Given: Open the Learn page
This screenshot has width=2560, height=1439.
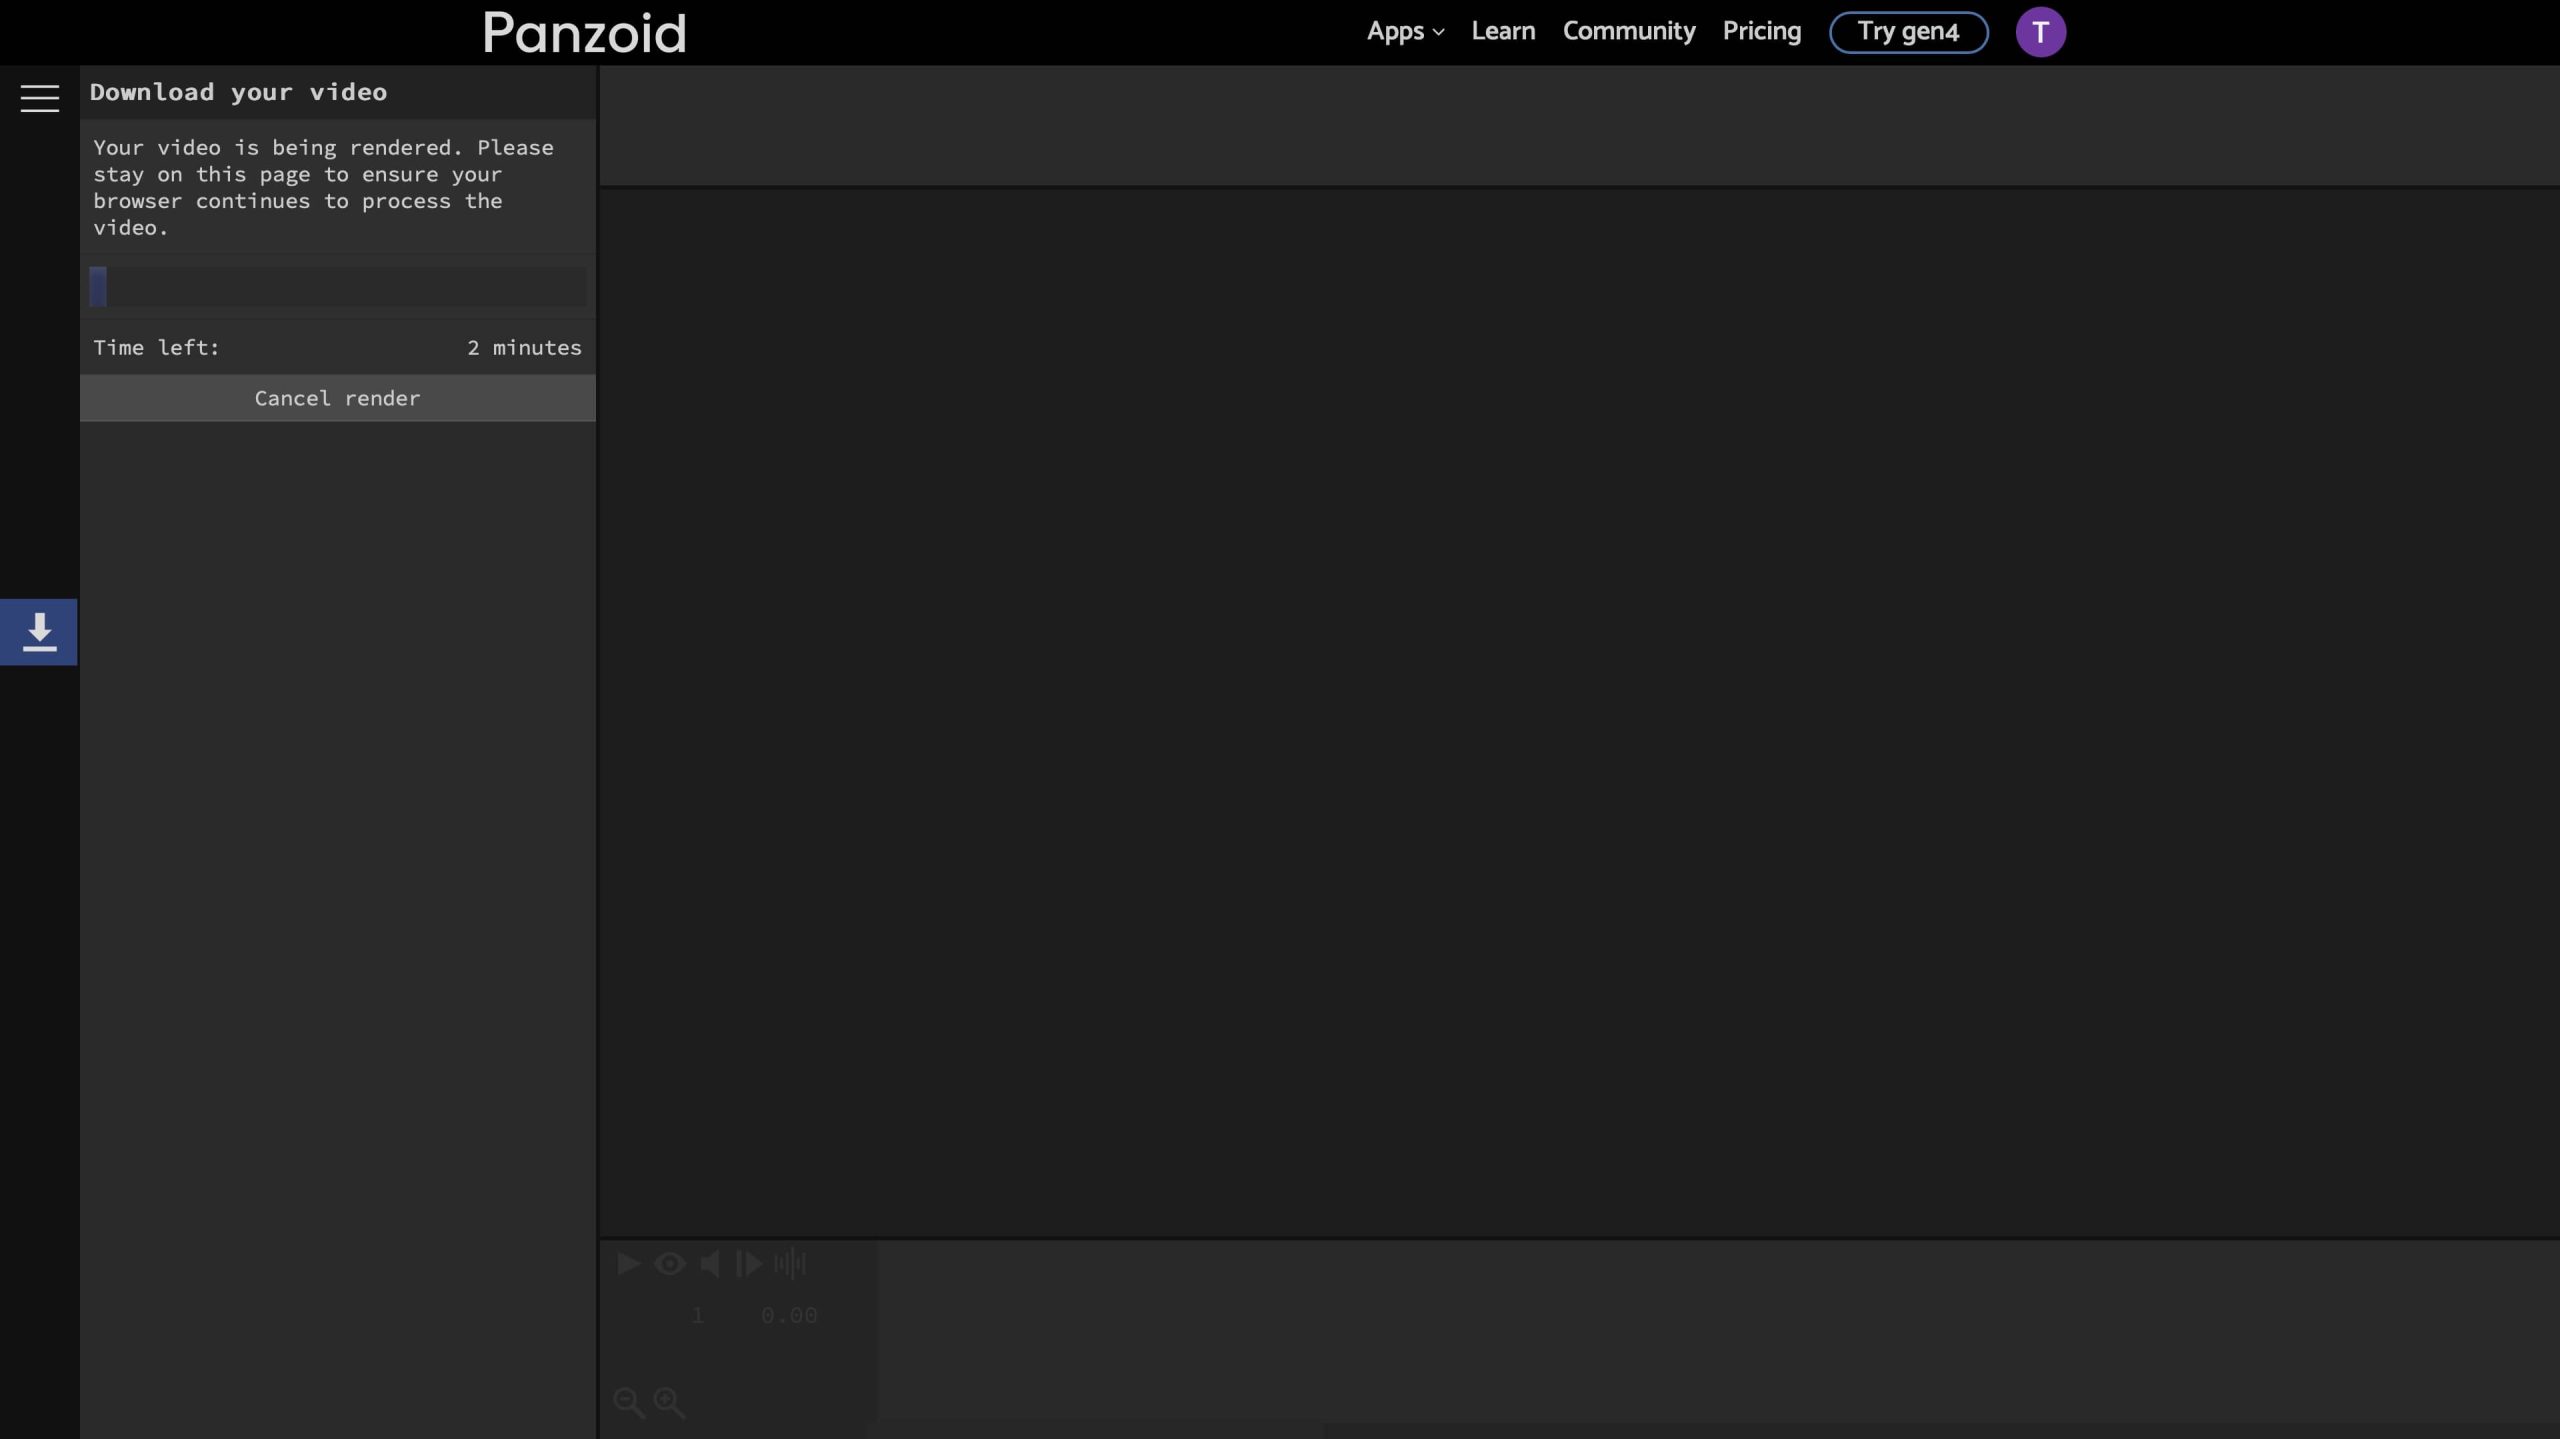Looking at the screenshot, I should click(x=1502, y=32).
